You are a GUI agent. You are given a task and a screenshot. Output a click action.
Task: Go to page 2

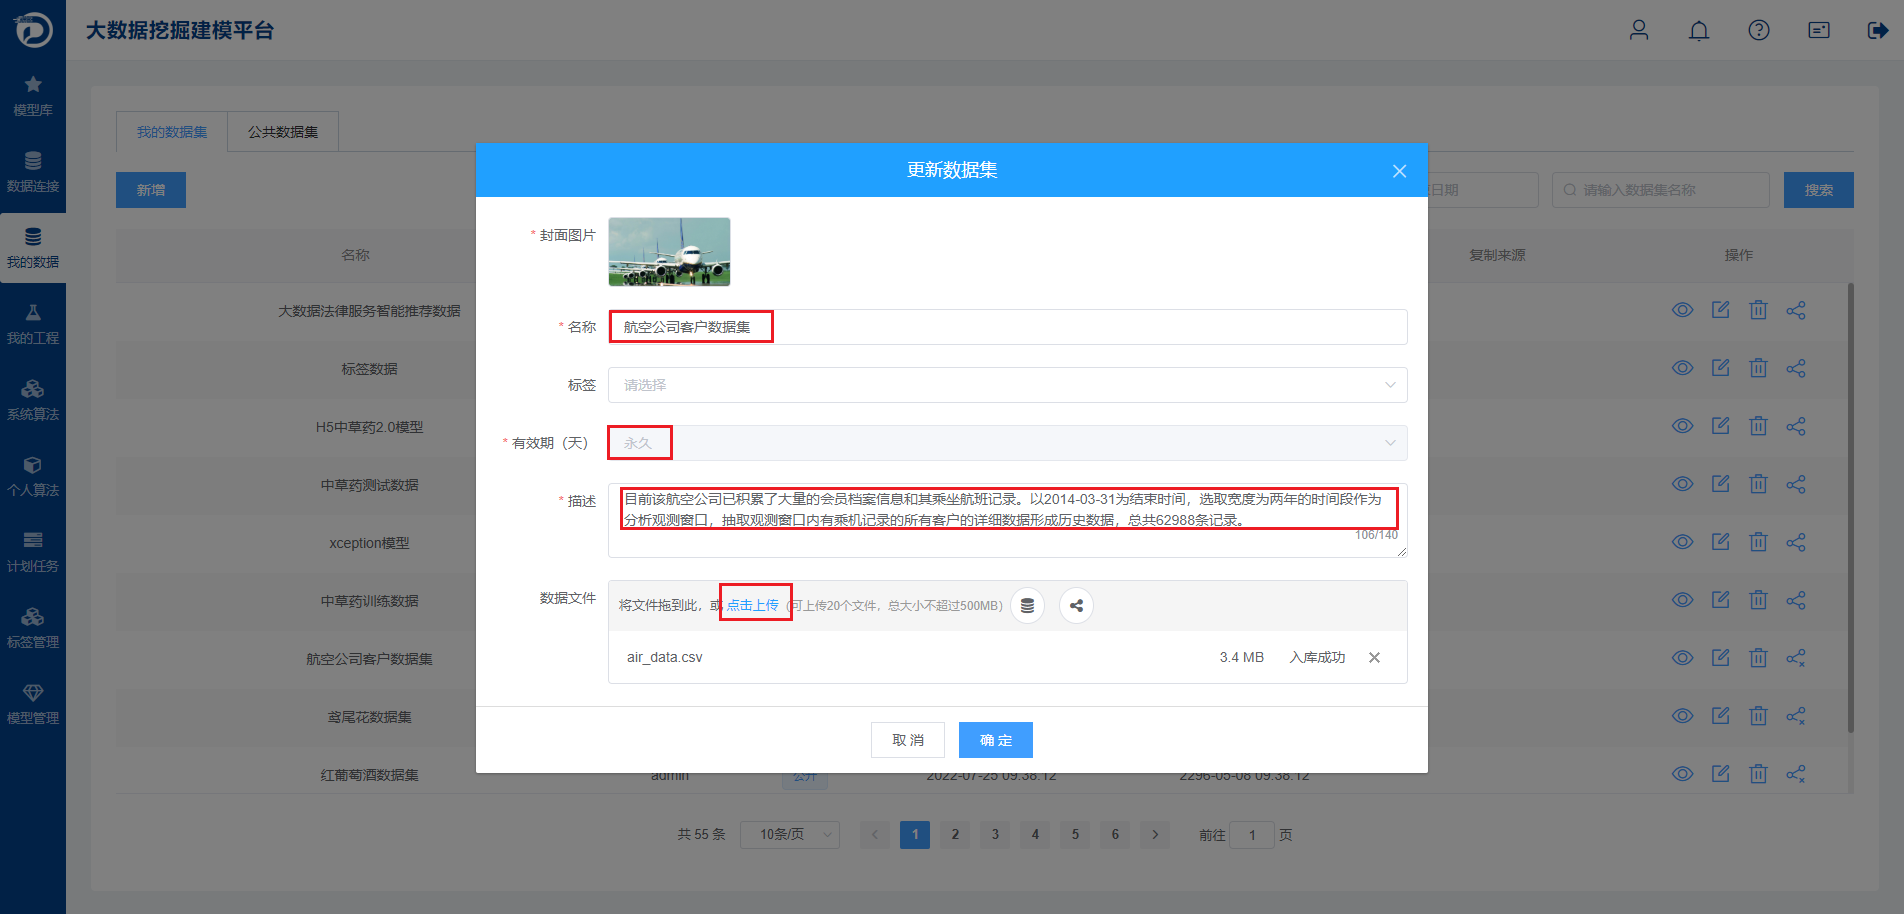click(x=955, y=834)
